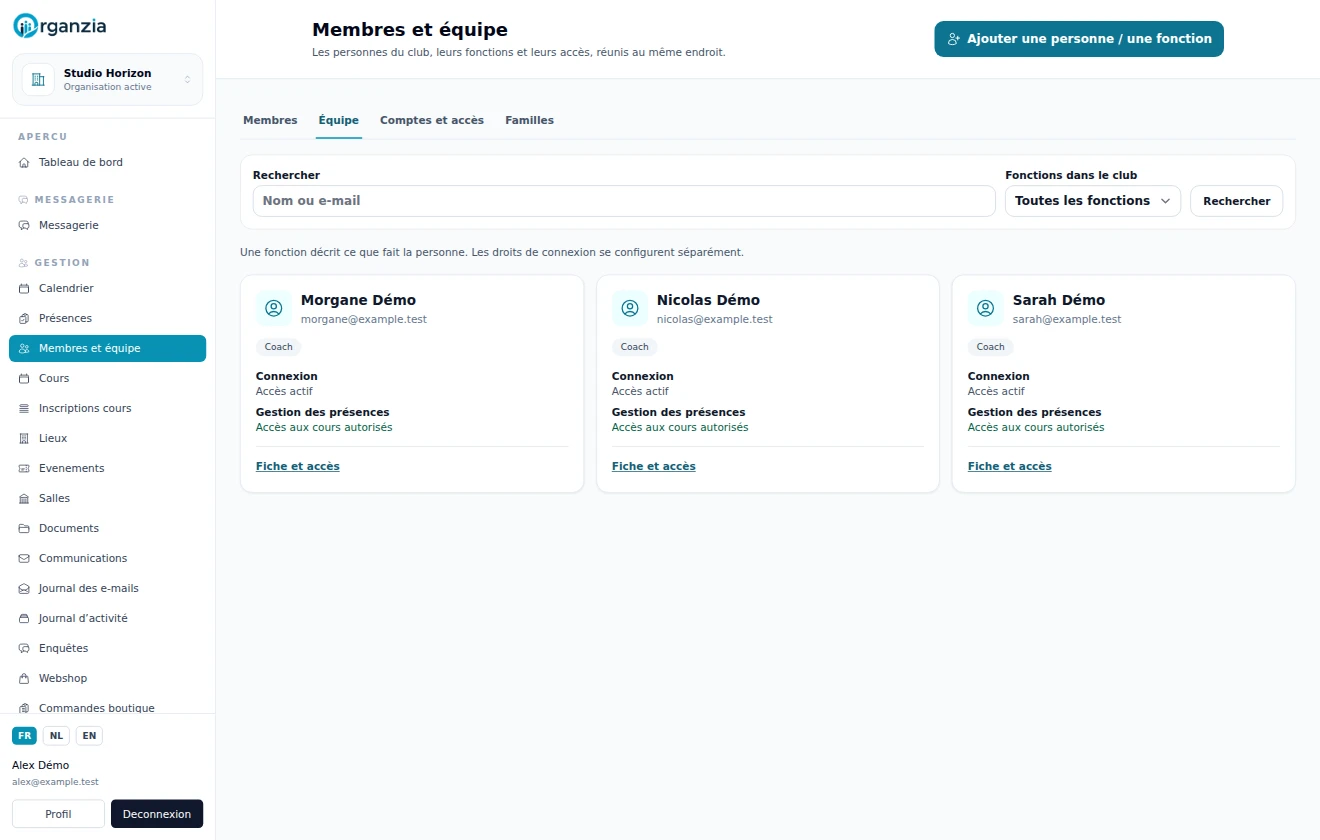Switch language to EN
The height and width of the screenshot is (840, 1320).
coord(89,736)
